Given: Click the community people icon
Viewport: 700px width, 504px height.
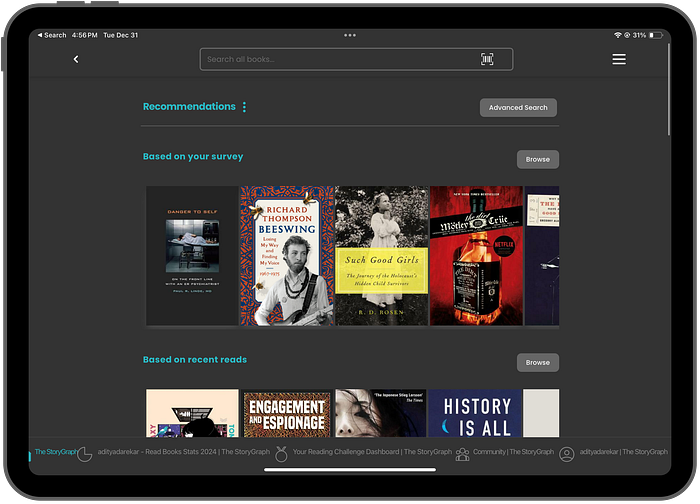Looking at the screenshot, I should point(462,454).
